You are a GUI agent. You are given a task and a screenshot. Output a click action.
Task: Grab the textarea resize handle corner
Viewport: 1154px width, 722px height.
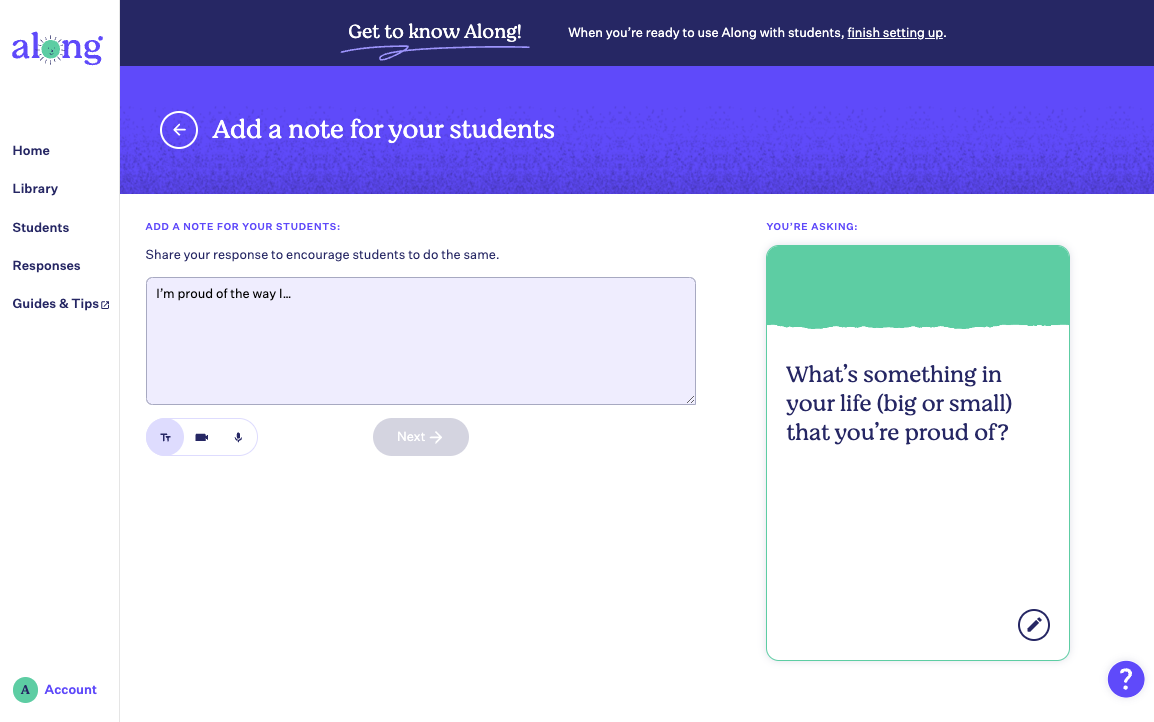pos(690,400)
